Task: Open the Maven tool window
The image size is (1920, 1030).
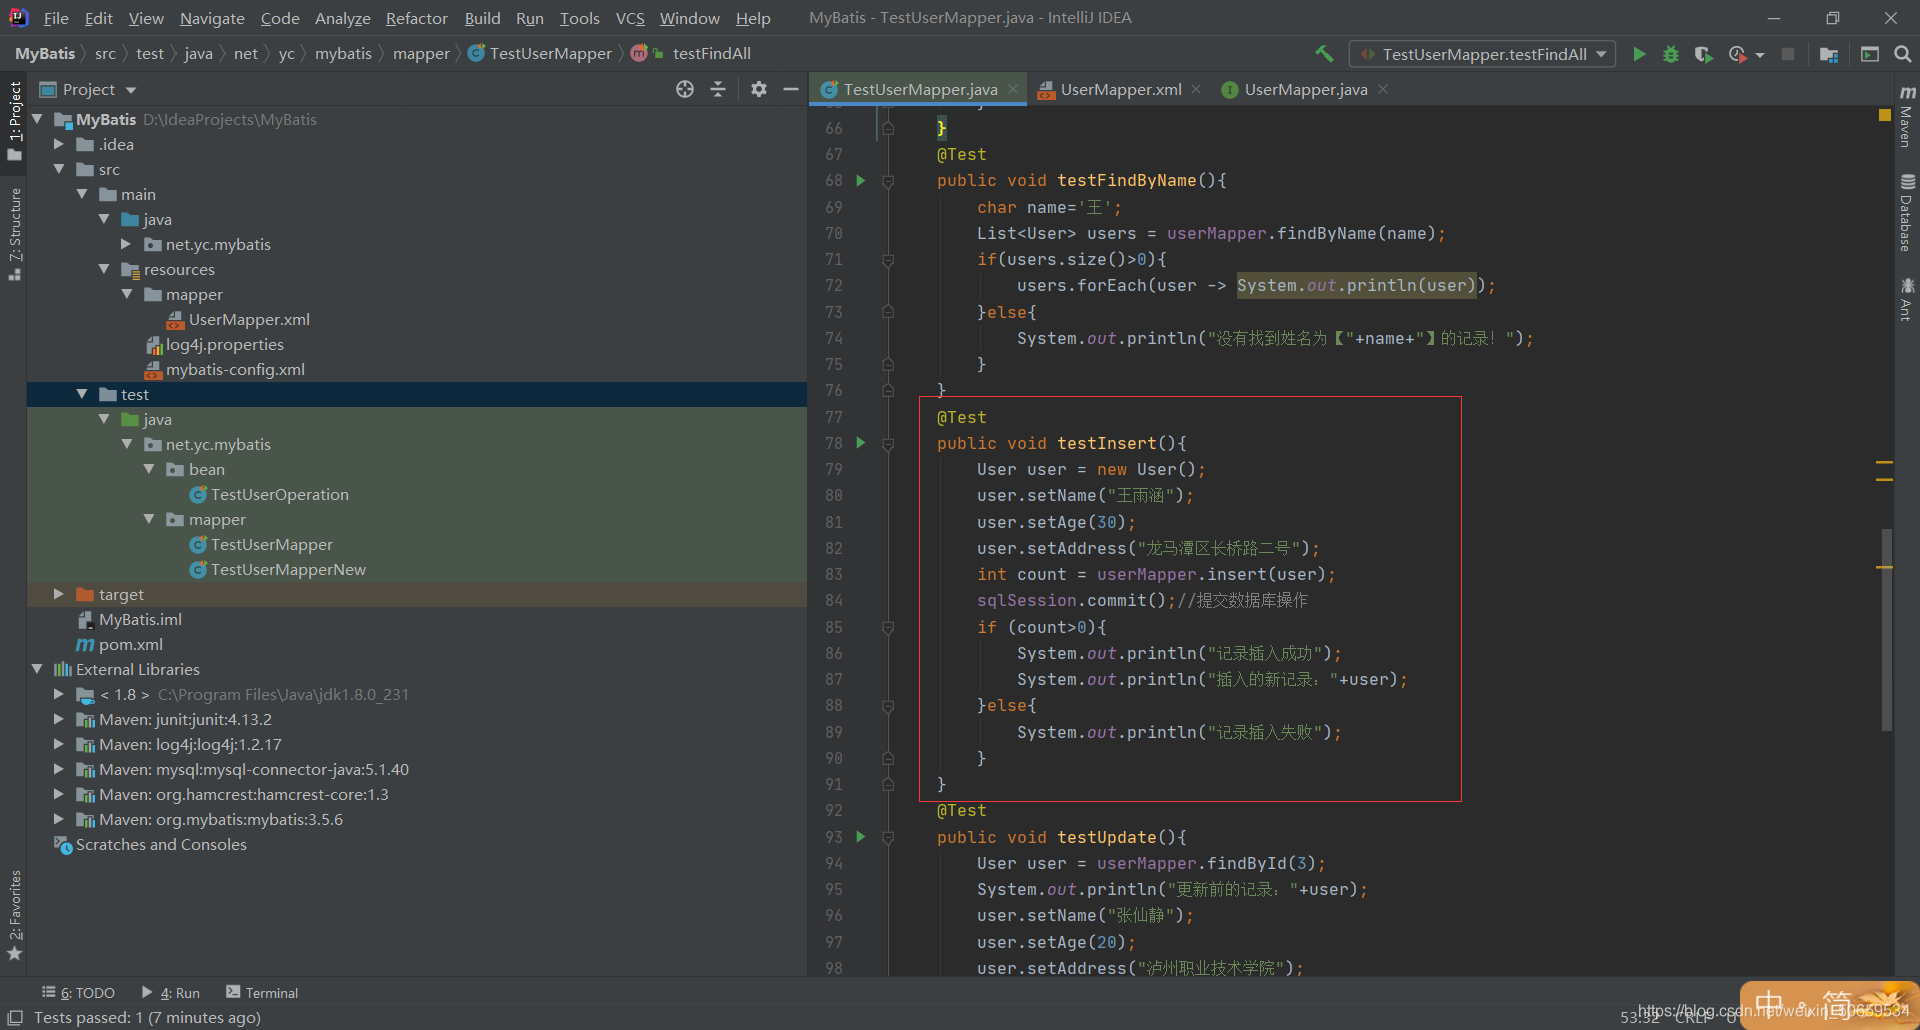Action: pos(1907,118)
